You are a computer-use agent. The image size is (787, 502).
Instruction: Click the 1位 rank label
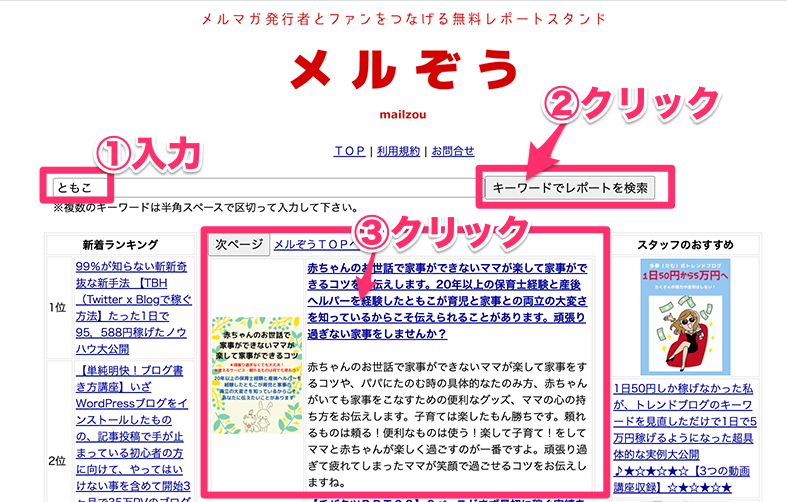[58, 308]
